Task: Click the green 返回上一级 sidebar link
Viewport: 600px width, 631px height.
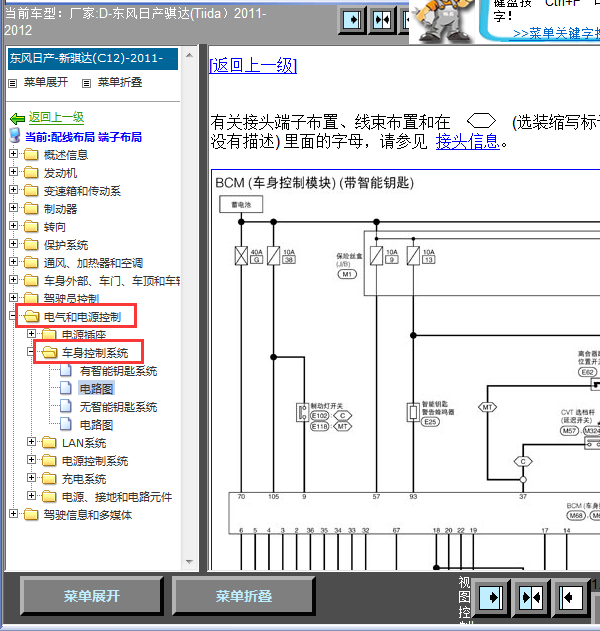Action: click(56, 117)
